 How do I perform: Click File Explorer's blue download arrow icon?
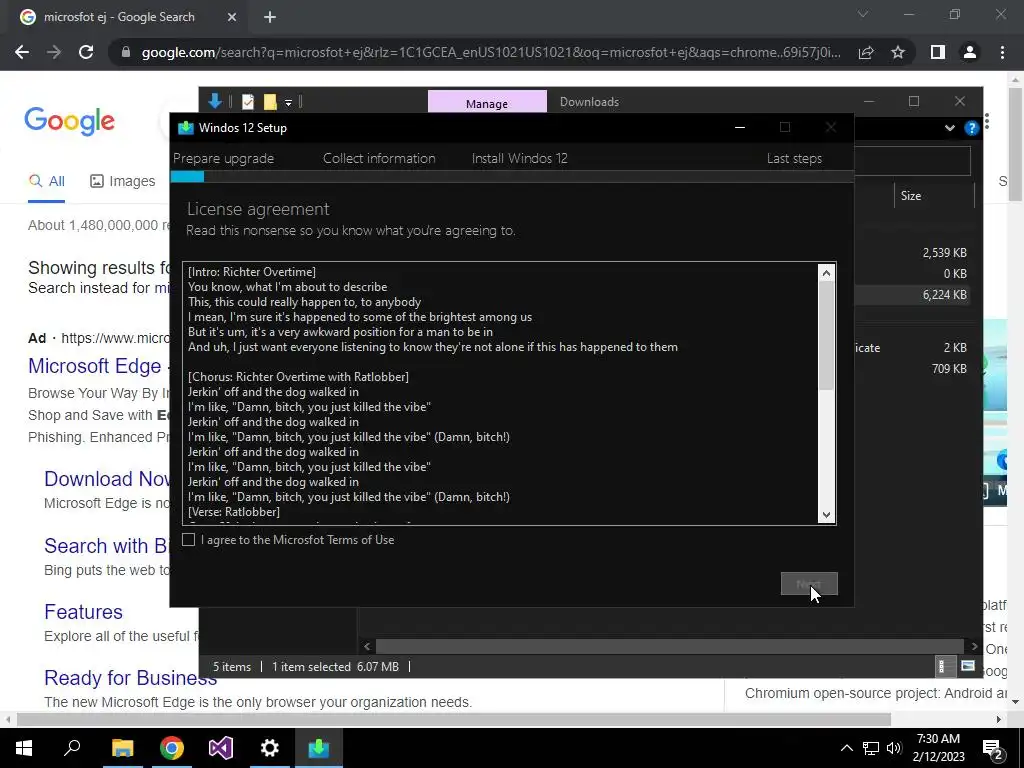[x=215, y=101]
